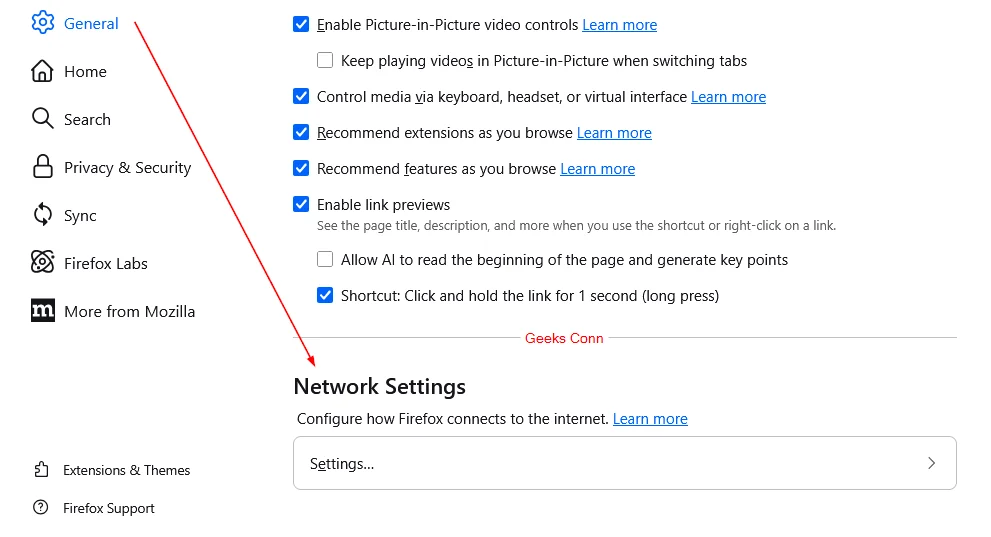Open the Privacy & Security category
Image resolution: width=991 pixels, height=537 pixels.
click(x=127, y=167)
